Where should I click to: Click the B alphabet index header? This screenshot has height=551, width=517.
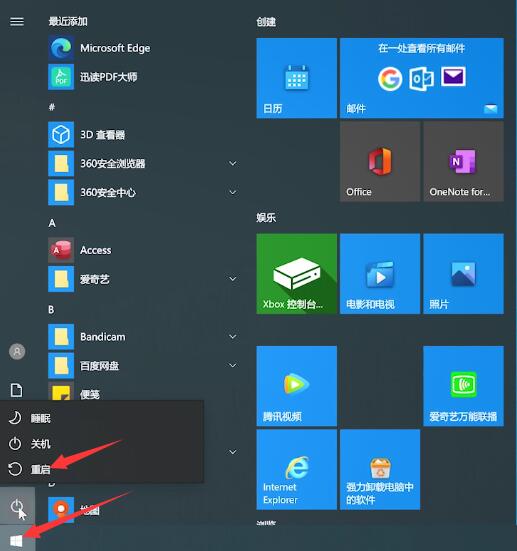tap(51, 310)
